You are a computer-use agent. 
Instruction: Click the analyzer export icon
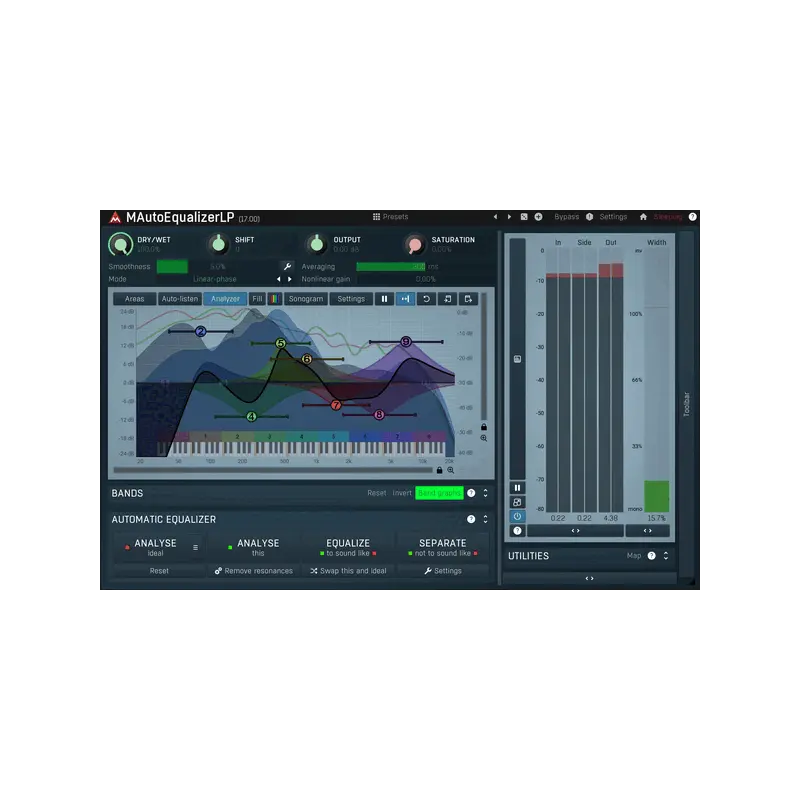click(x=468, y=299)
